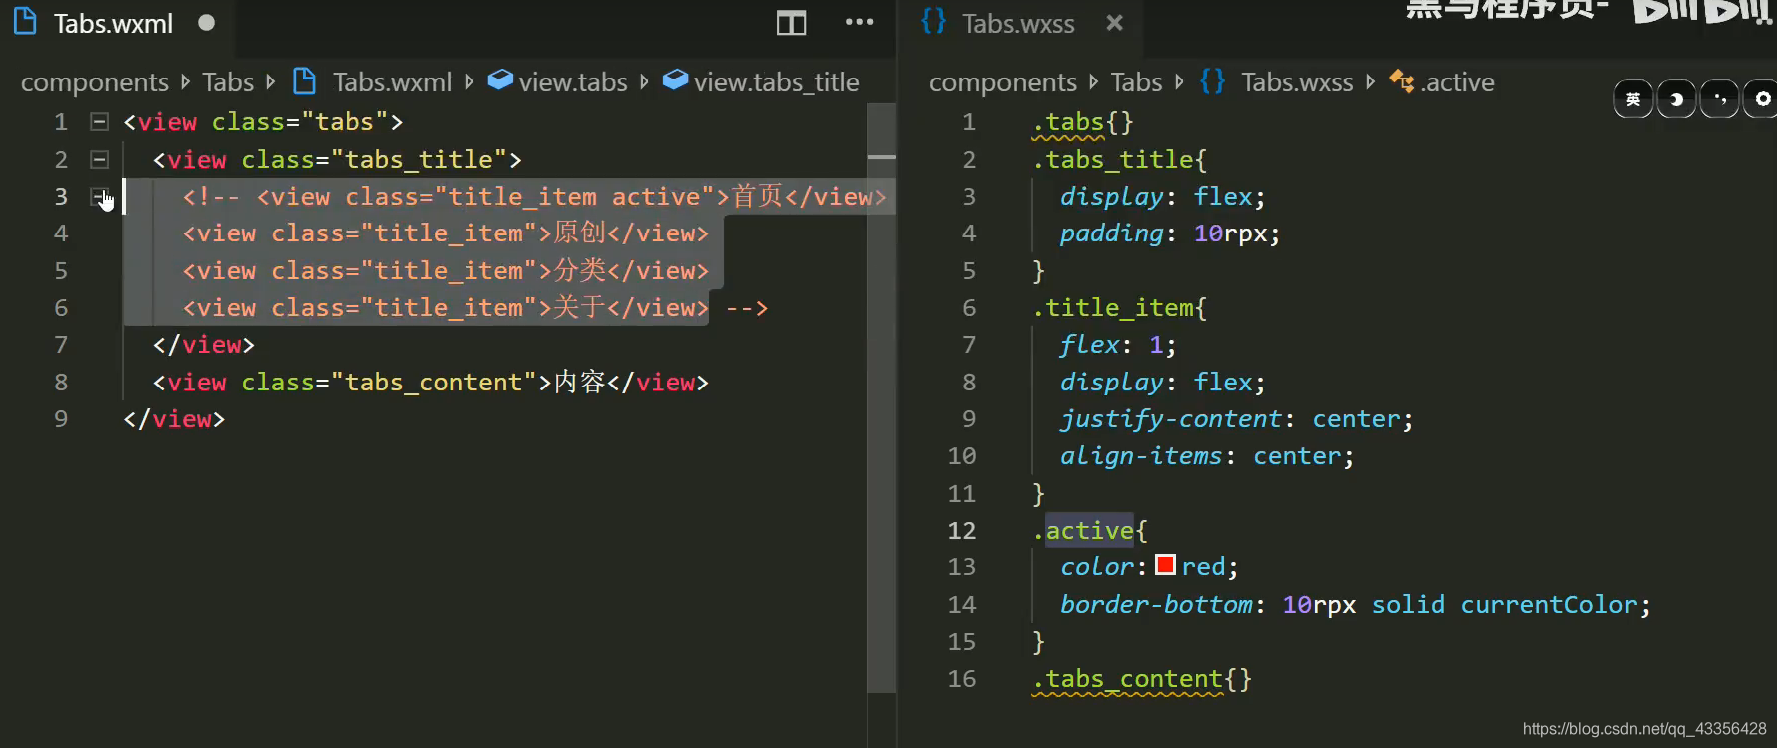Click 'view.tabs' breadcrumb item

point(573,82)
